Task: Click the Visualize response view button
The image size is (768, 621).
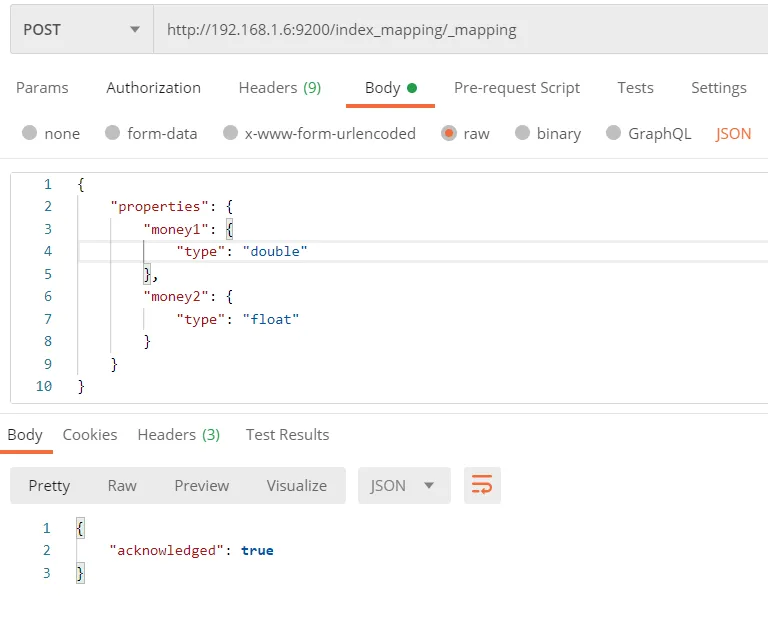Action: click(296, 485)
